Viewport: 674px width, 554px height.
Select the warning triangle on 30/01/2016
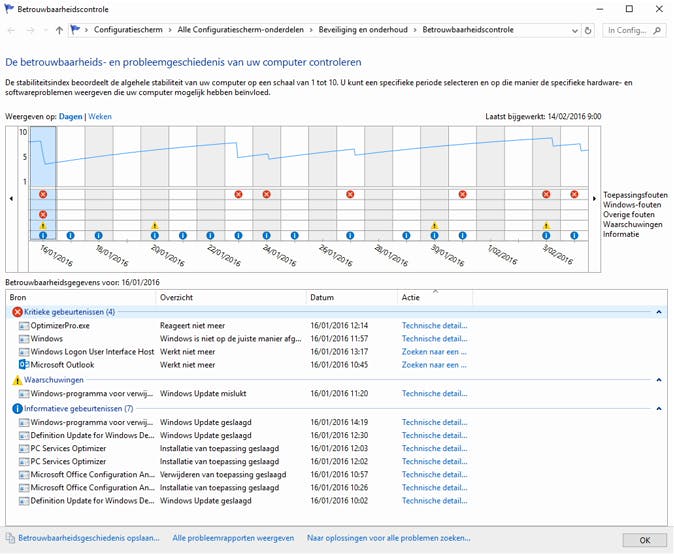tap(435, 225)
